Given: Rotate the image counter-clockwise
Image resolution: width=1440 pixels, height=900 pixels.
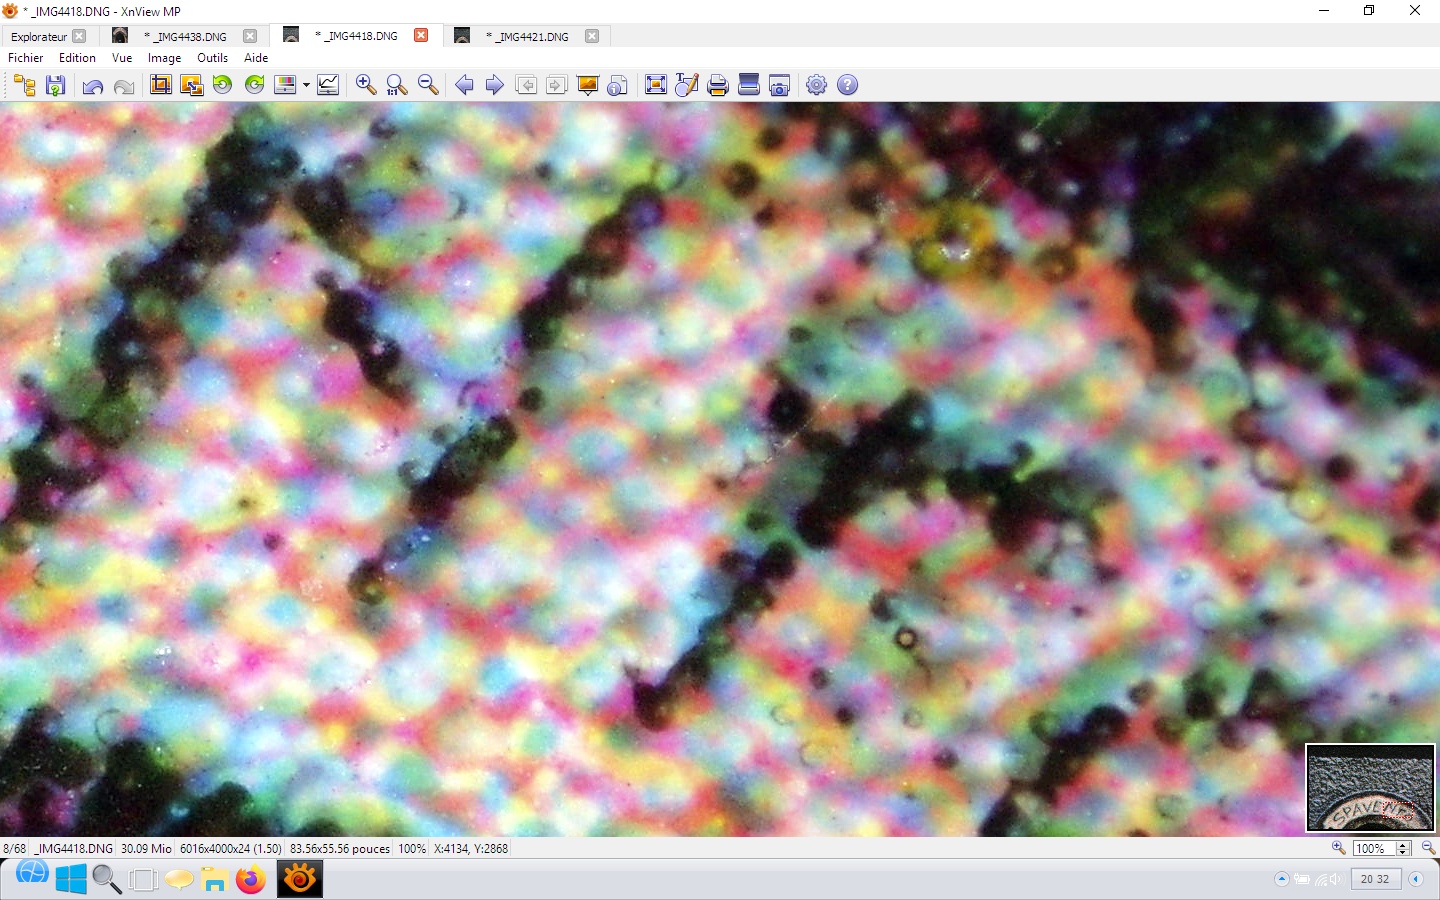Looking at the screenshot, I should pyautogui.click(x=223, y=85).
